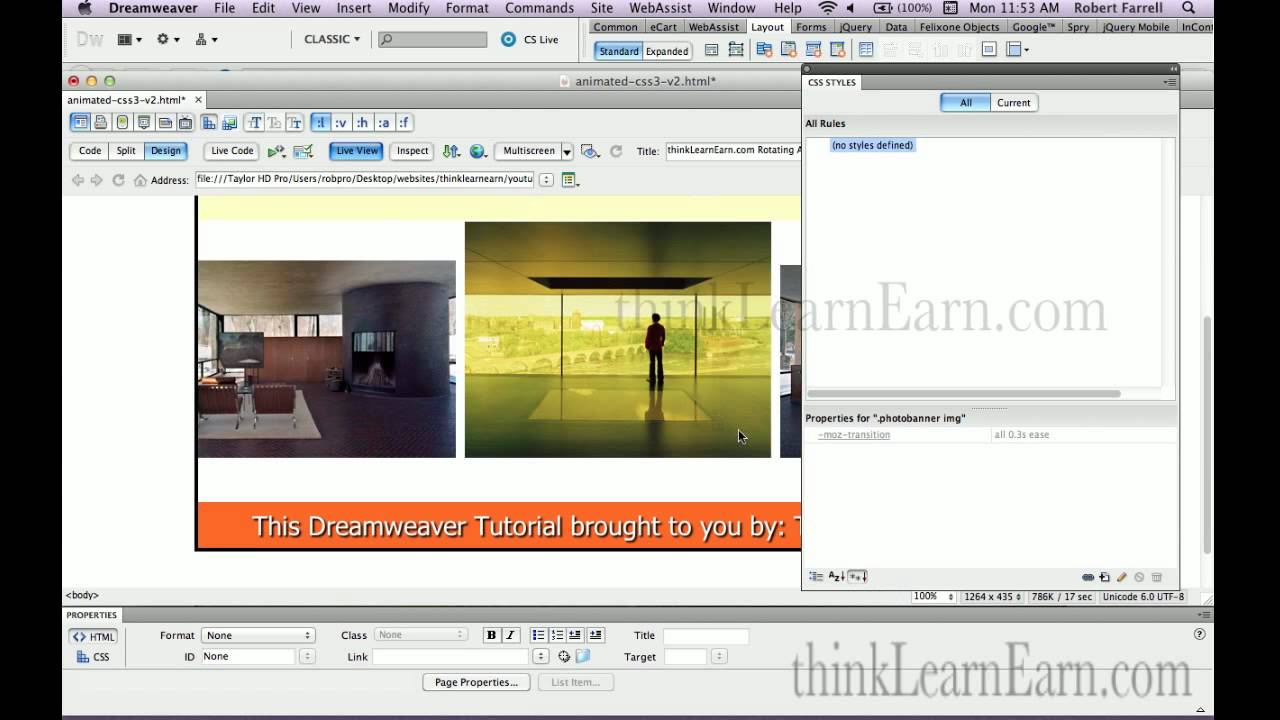Click the Insert Table icon in Layout bar
1280x720 pixels.
866,50
